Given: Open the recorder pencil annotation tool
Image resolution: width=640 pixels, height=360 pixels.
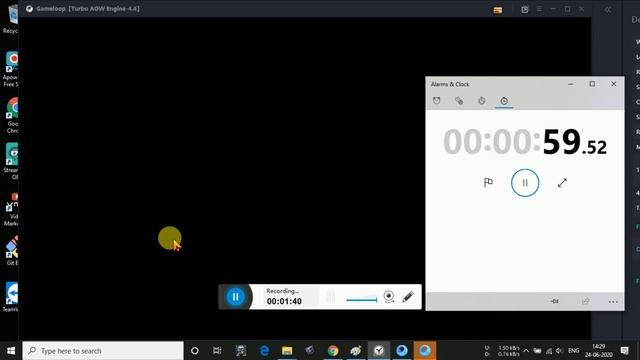Looking at the screenshot, I should point(408,297).
